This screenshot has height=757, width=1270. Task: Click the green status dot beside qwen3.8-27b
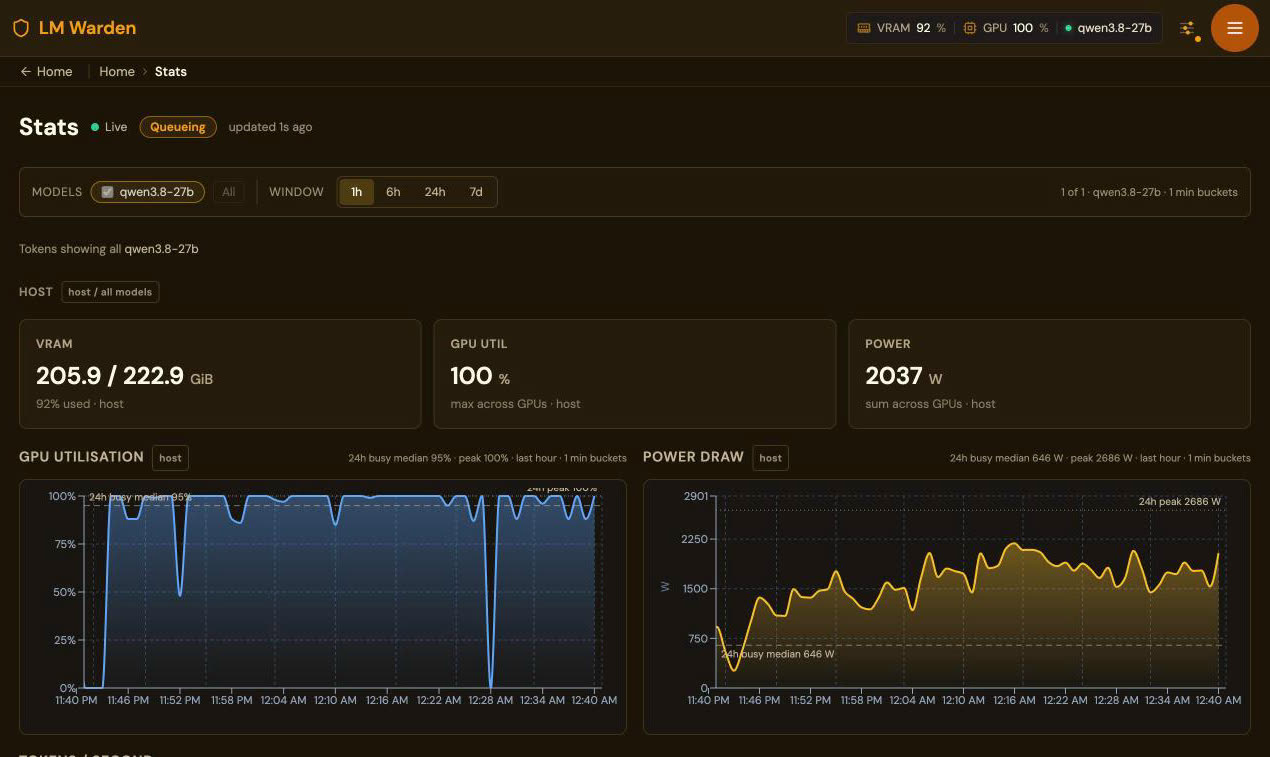(1068, 28)
